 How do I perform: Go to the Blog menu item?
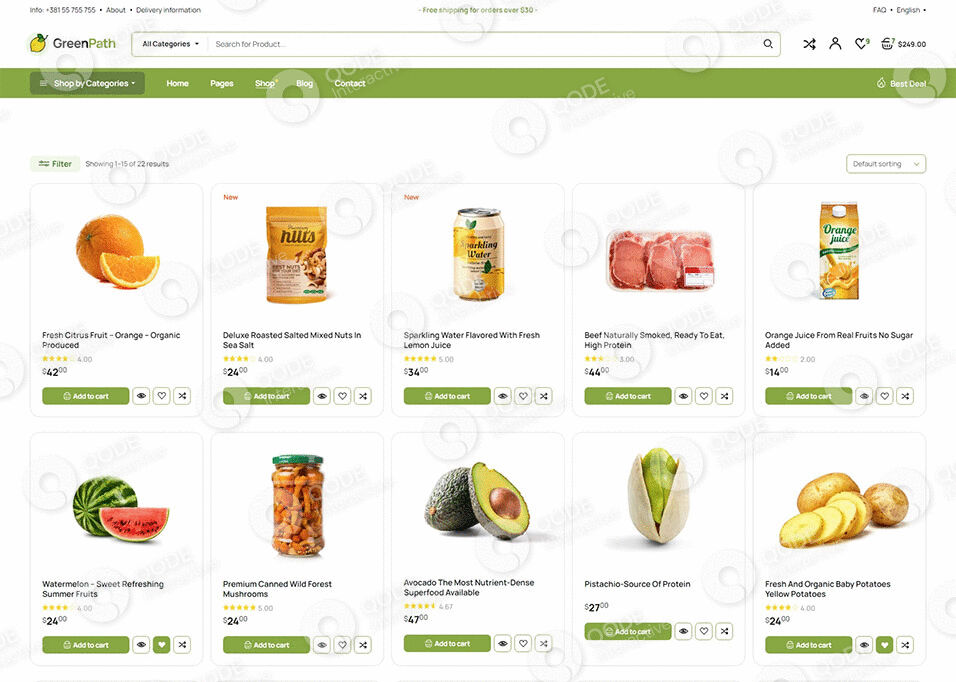(304, 83)
